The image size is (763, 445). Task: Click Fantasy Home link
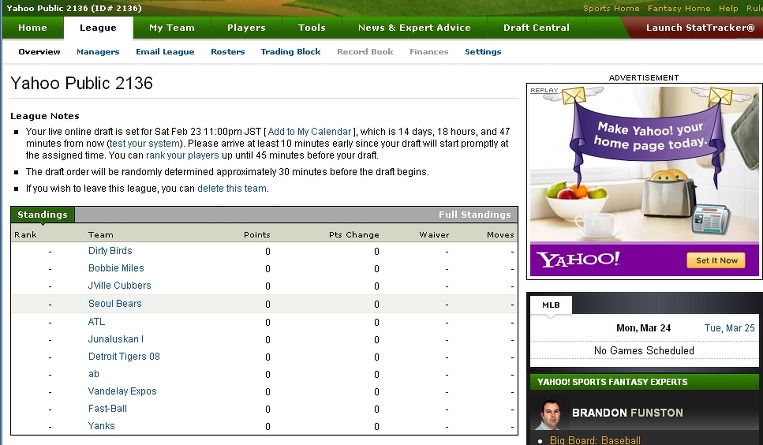(679, 8)
